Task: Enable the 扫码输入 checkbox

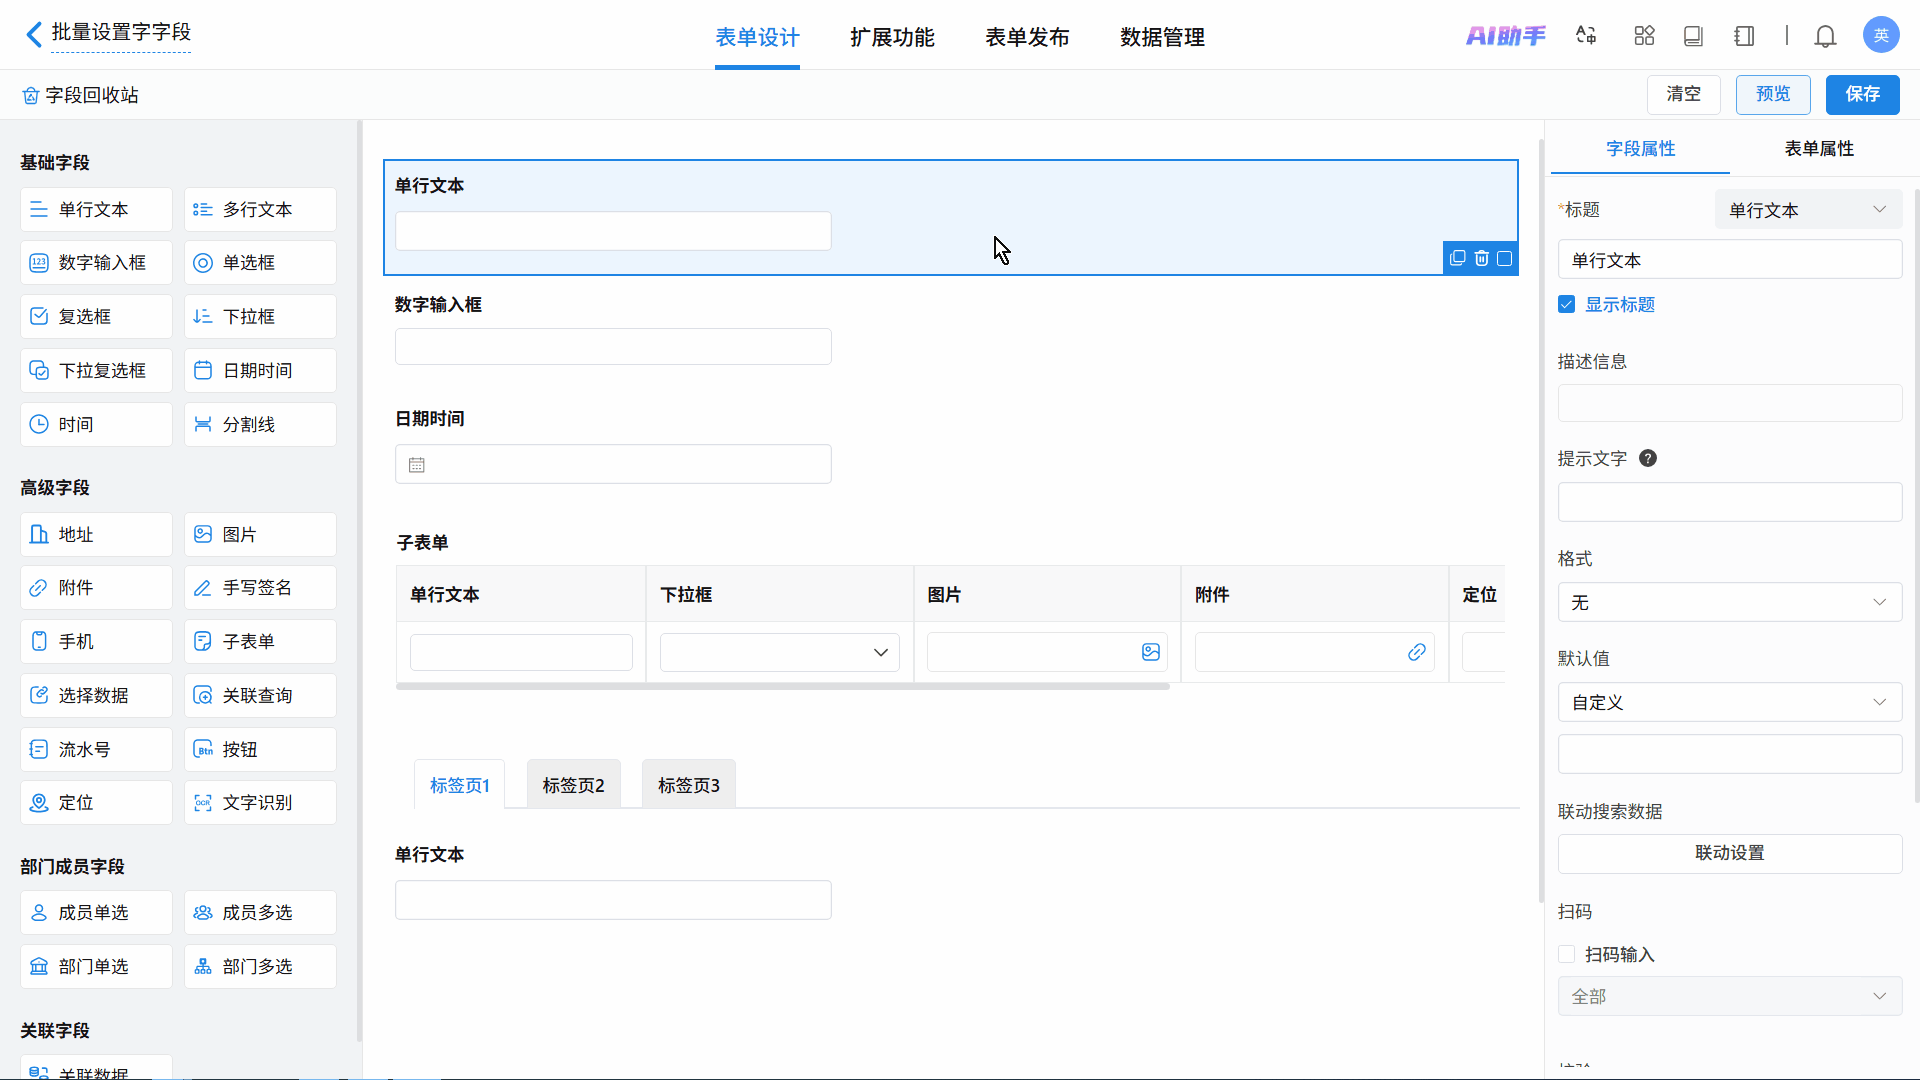Action: click(1567, 954)
